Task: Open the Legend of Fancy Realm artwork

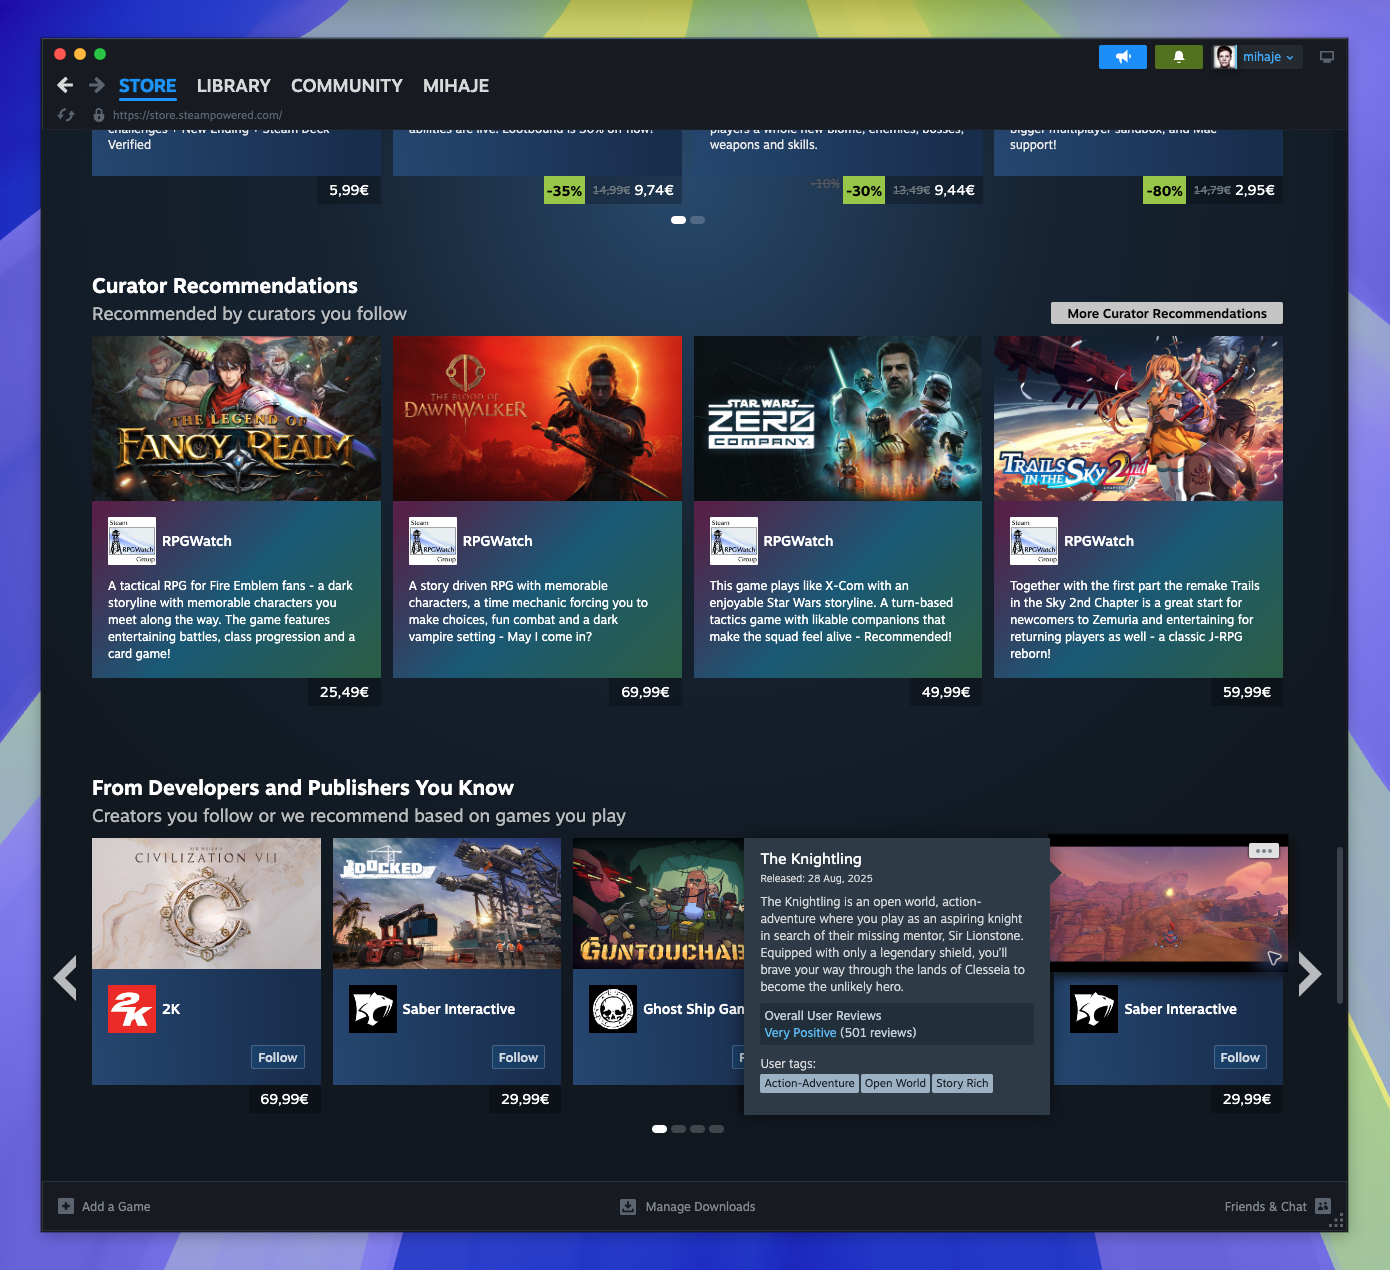Action: point(236,418)
